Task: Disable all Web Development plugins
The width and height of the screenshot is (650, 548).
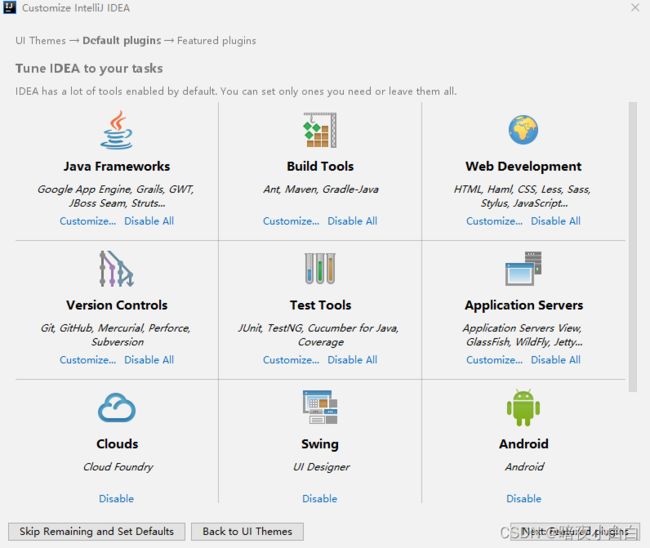Action: pos(555,221)
